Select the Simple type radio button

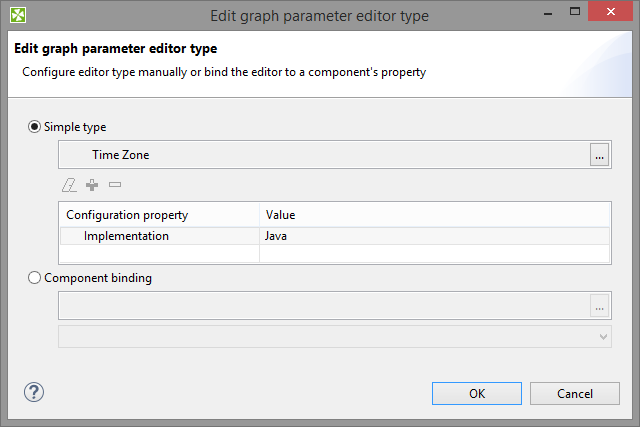tap(36, 127)
